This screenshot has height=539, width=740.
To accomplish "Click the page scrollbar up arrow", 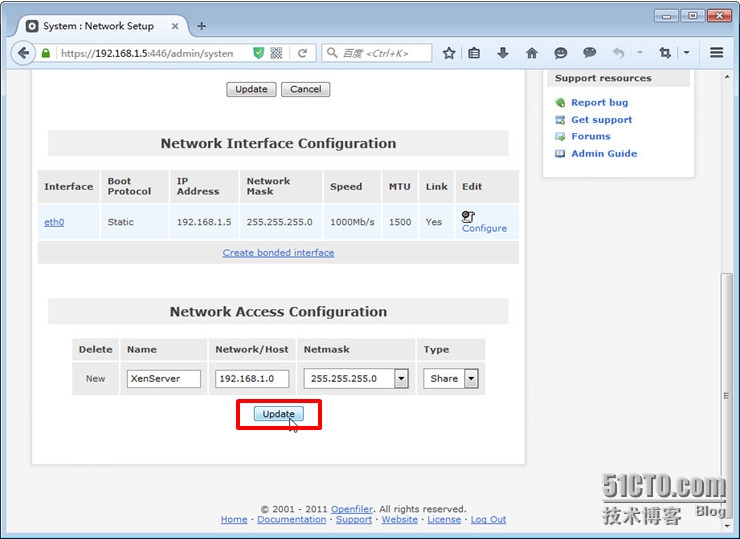I will click(727, 76).
